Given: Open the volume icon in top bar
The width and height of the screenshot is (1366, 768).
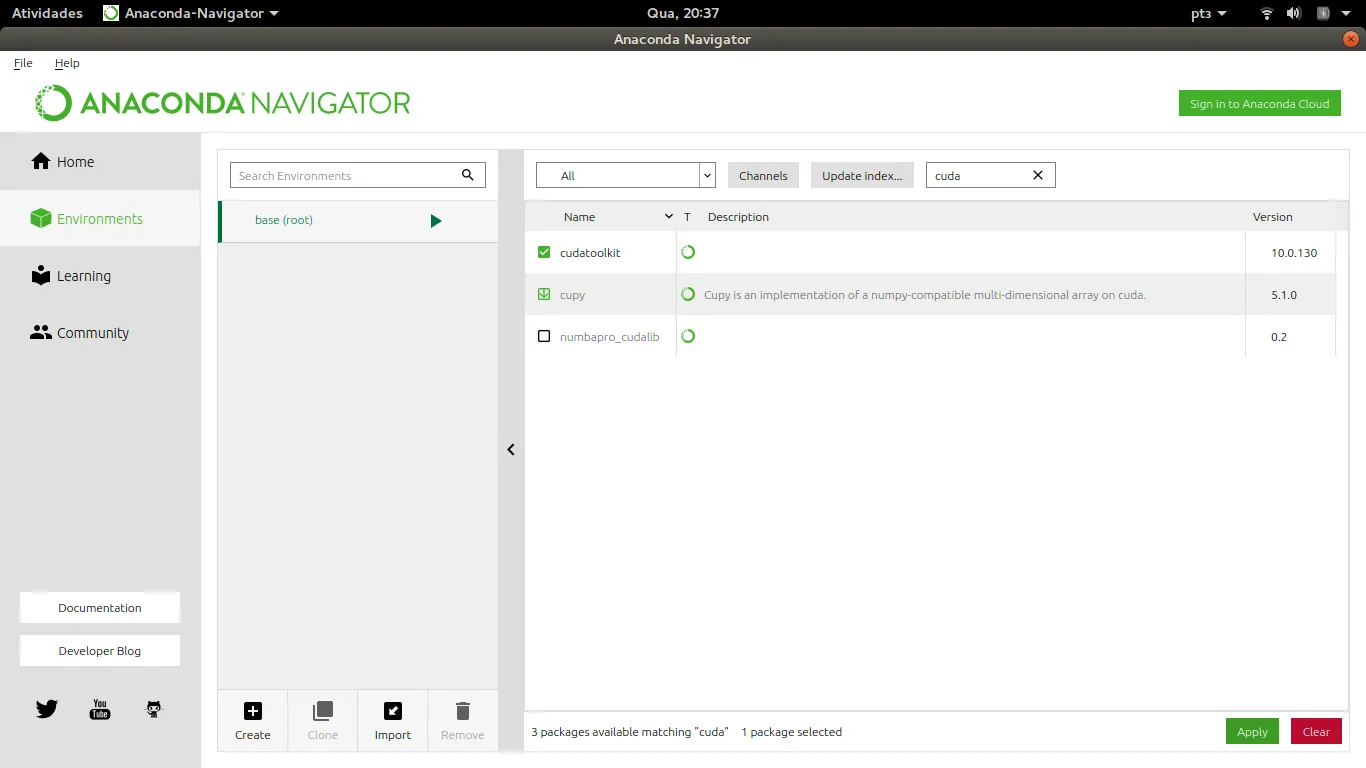Looking at the screenshot, I should pos(1294,13).
